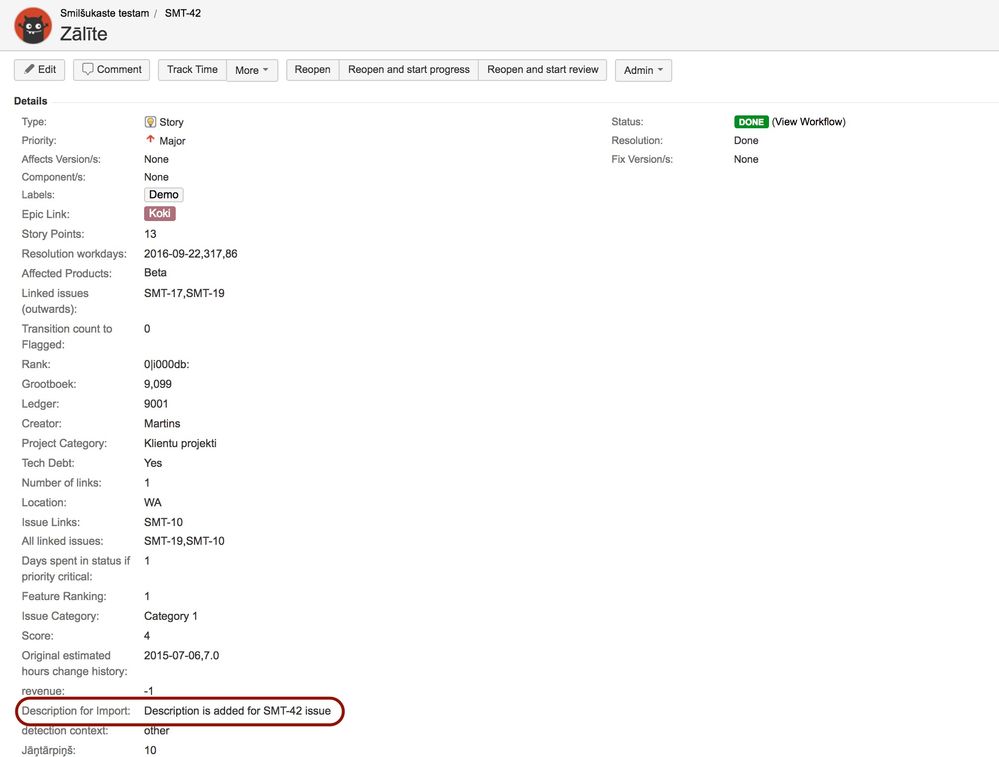Select Reopen and start review
This screenshot has width=999, height=757.
pyautogui.click(x=542, y=69)
